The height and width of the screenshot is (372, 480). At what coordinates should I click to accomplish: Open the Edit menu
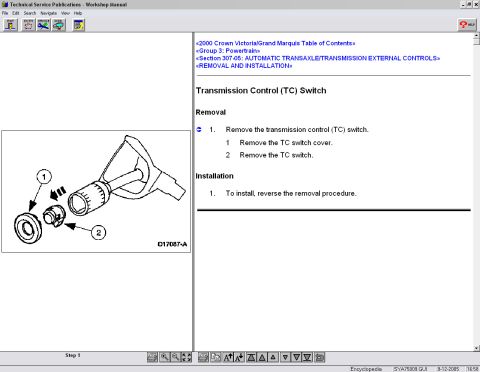tap(16, 13)
